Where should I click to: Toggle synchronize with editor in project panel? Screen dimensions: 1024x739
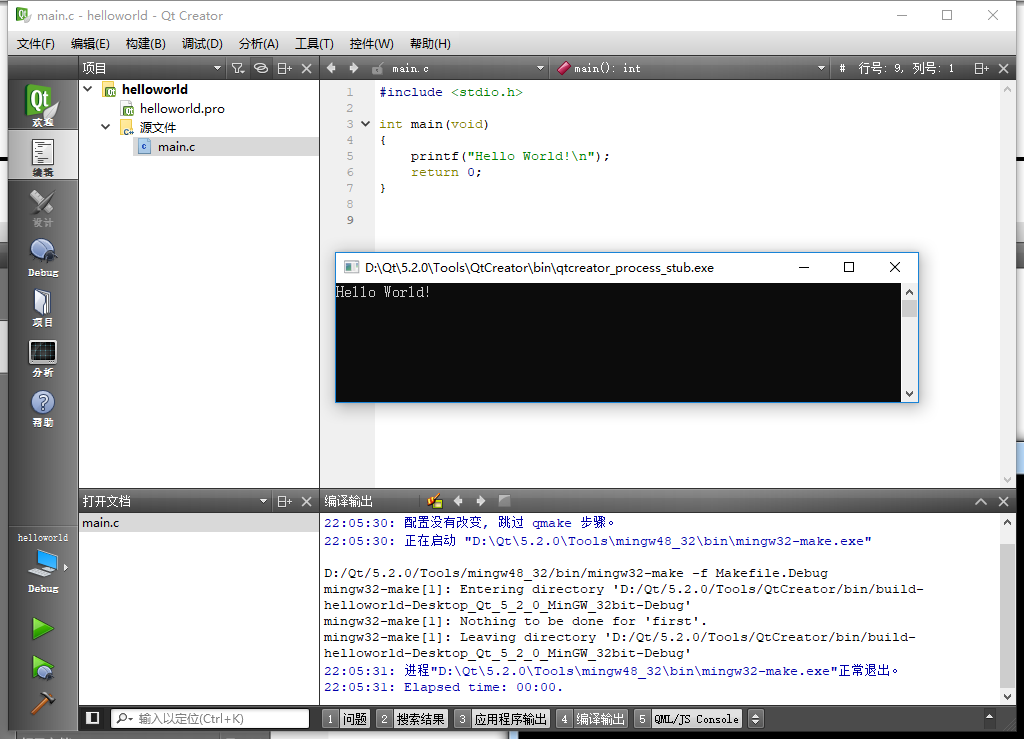tap(259, 67)
